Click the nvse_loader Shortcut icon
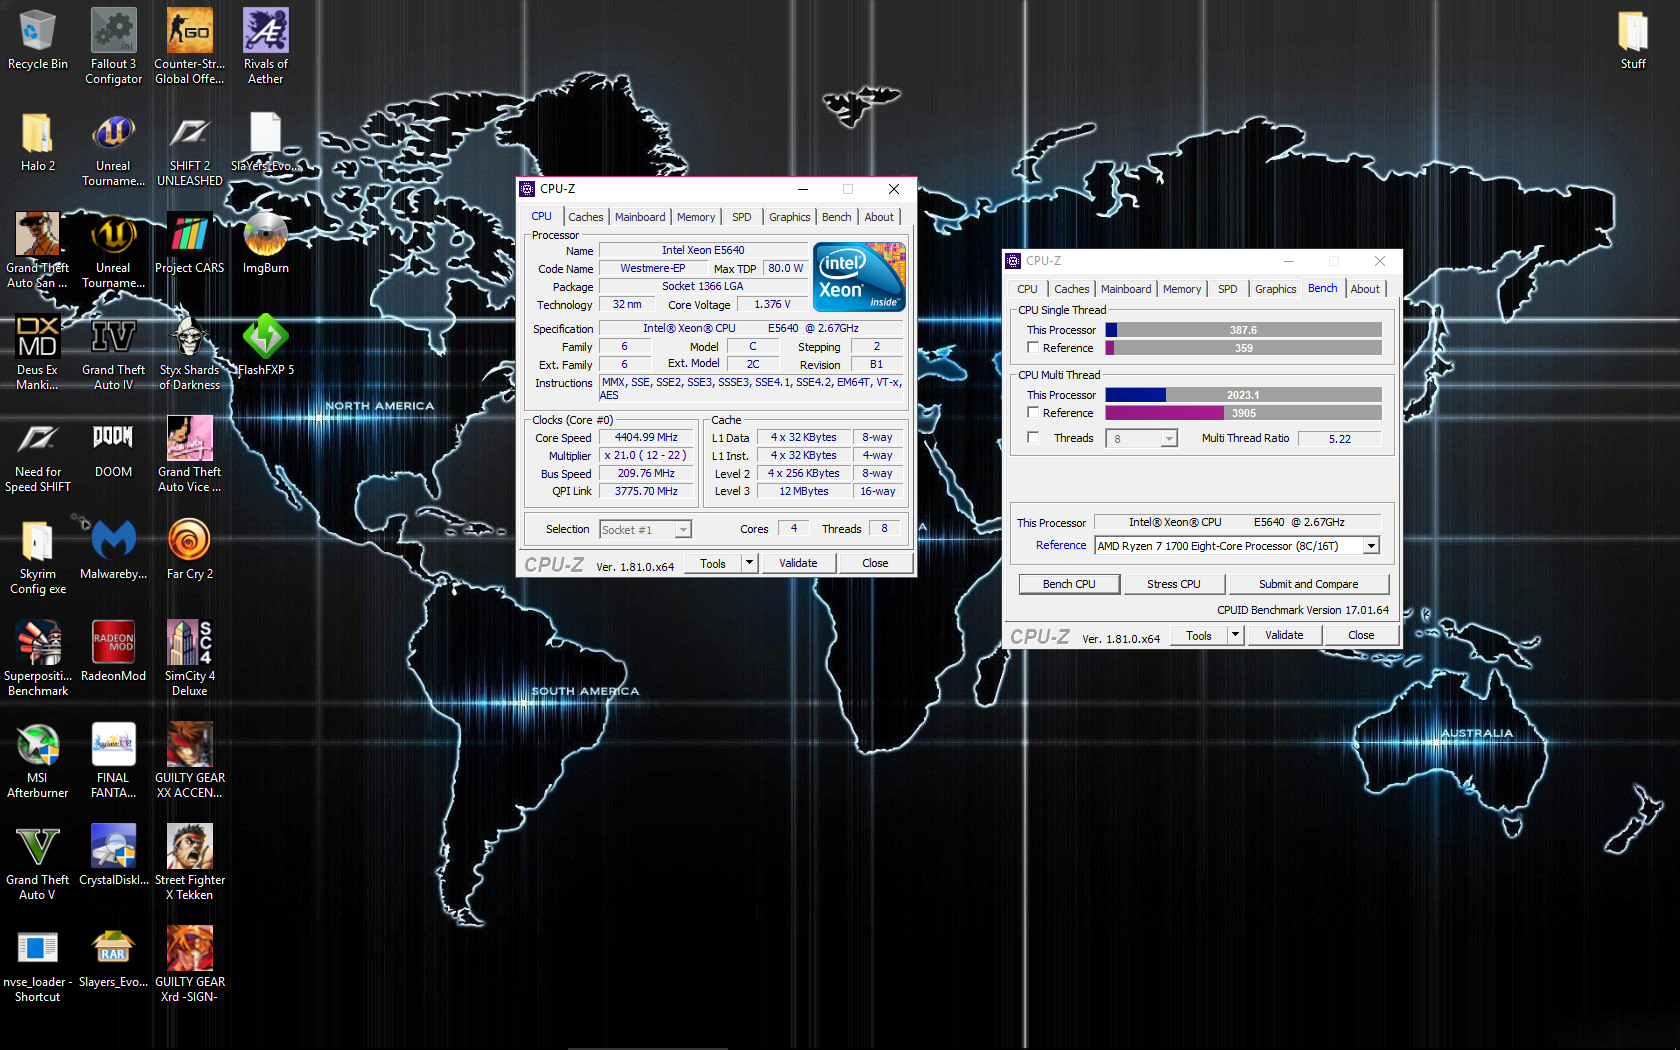The image size is (1680, 1050). click(38, 964)
